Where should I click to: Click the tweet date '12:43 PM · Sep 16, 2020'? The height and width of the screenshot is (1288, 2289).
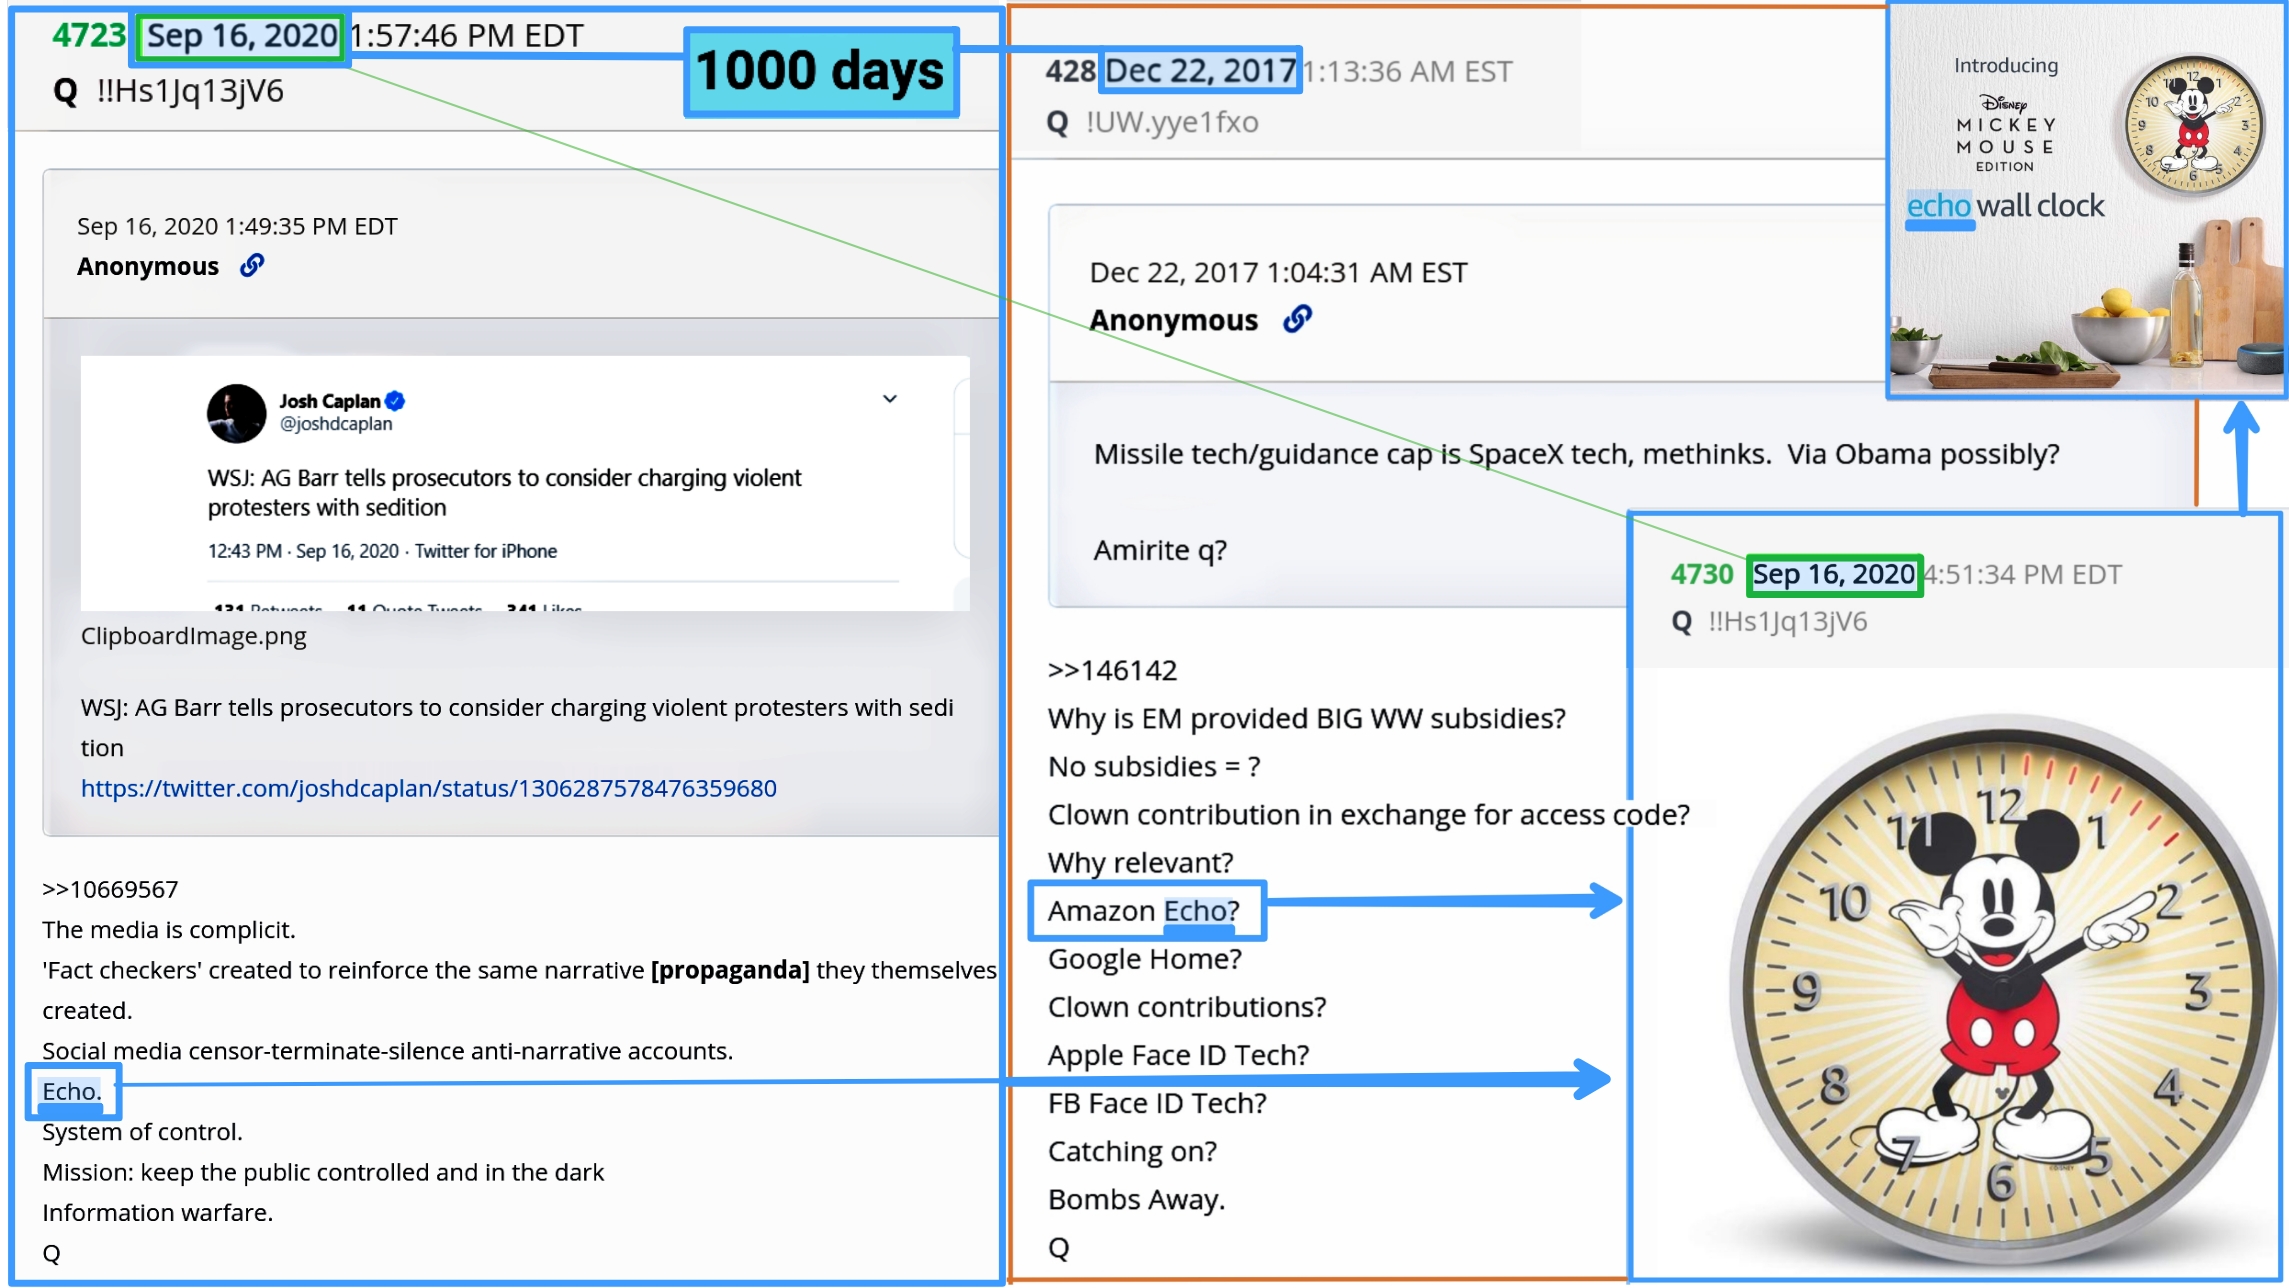coord(303,551)
